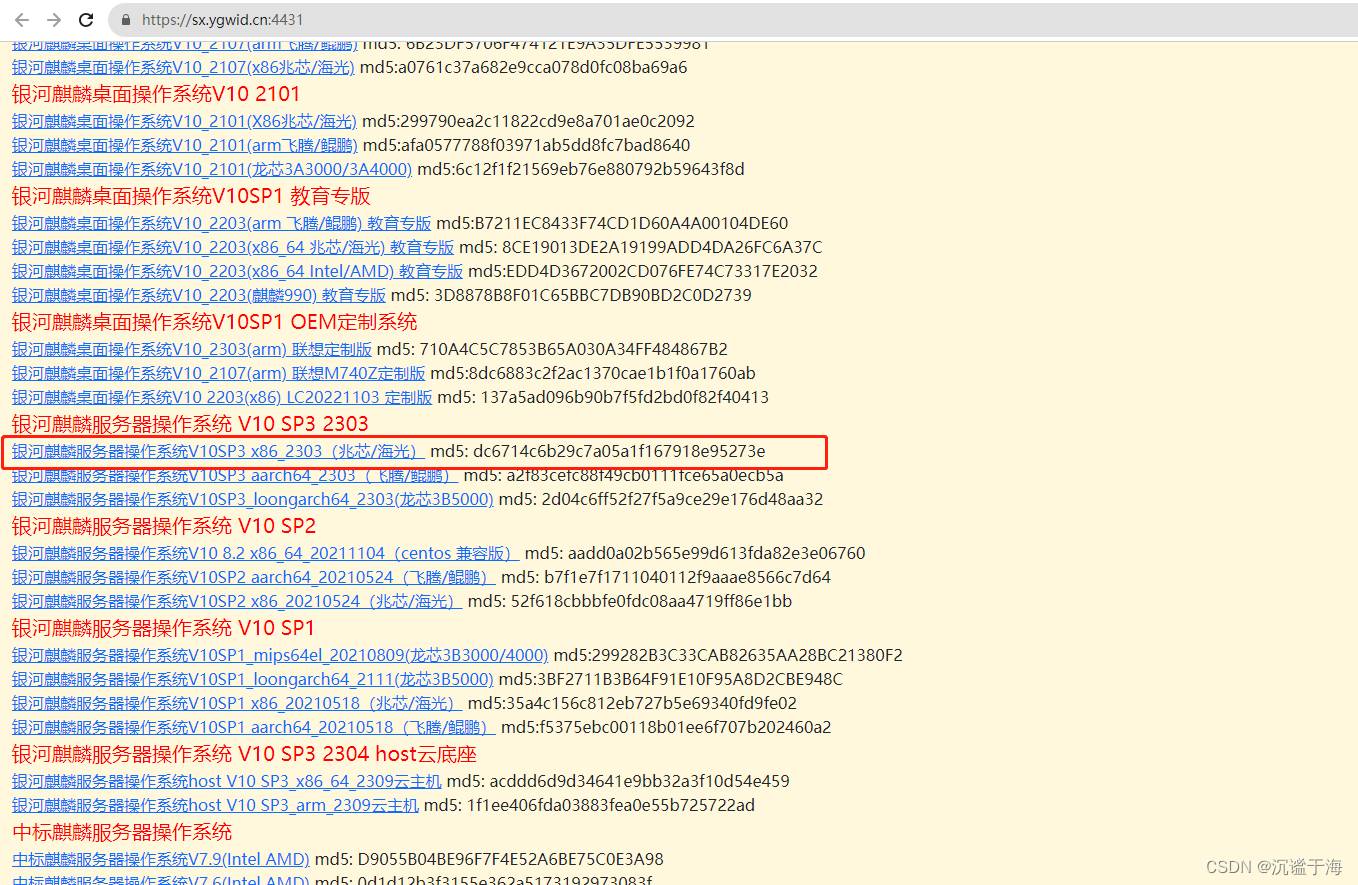Screen dimensions: 1358x885
Task: Open V10SP3 x86_2303 (兆芯/海光) server link
Action: coord(218,452)
